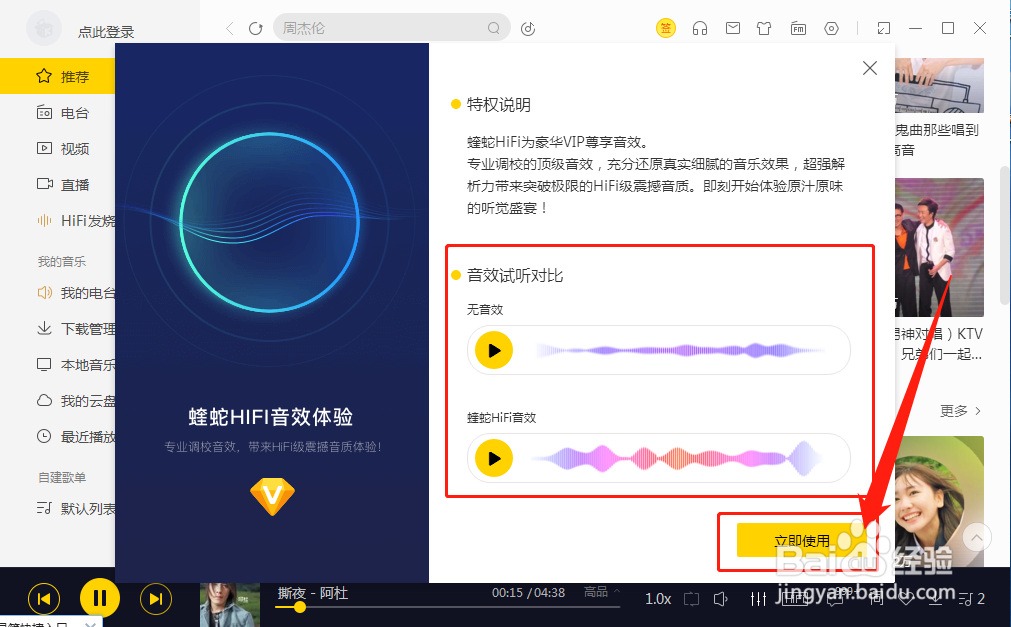Click the back navigation arrow
1011x627 pixels.
(230, 28)
